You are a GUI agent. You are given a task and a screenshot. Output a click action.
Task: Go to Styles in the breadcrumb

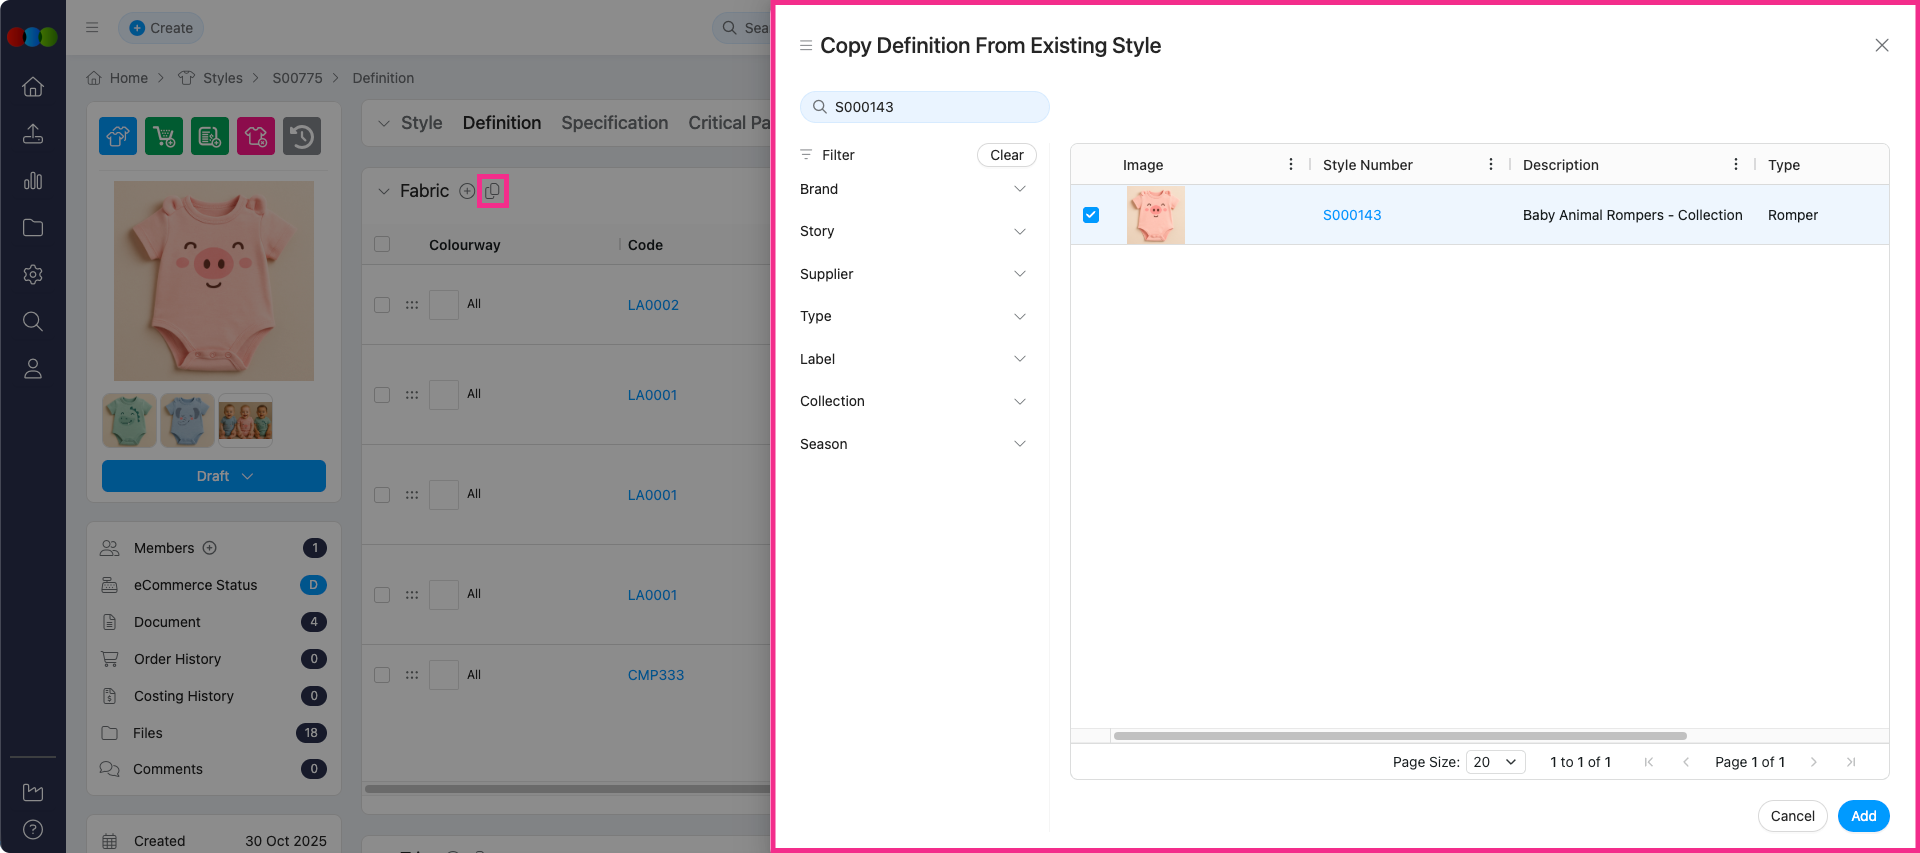222,78
